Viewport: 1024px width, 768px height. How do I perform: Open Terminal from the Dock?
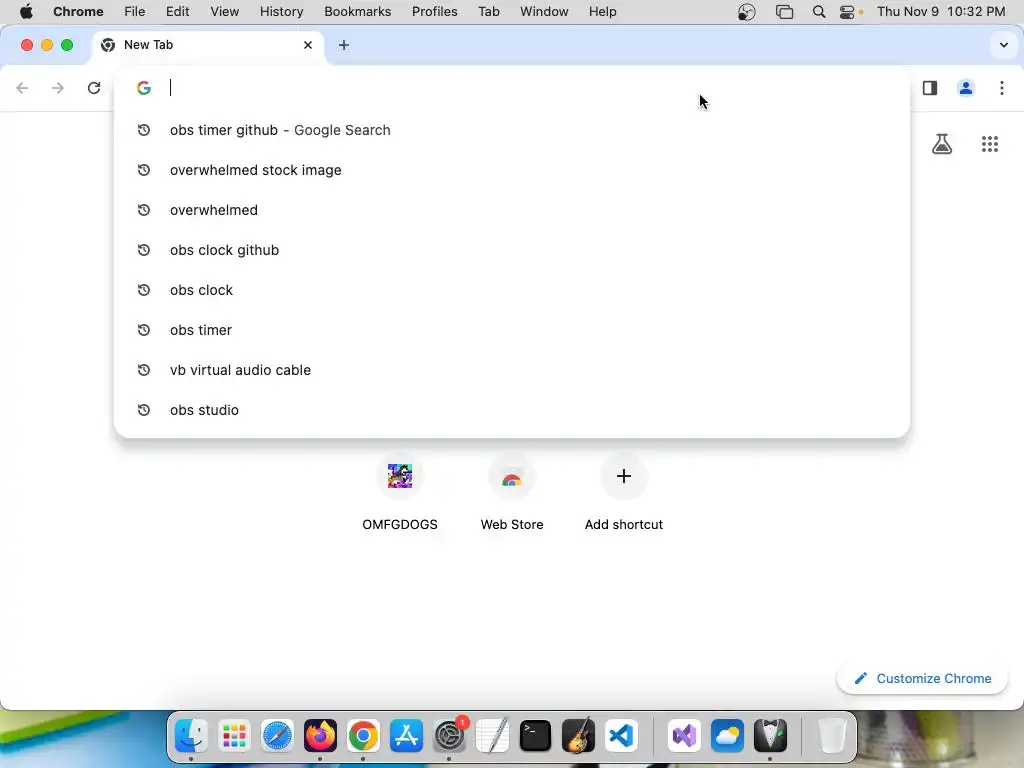(536, 736)
